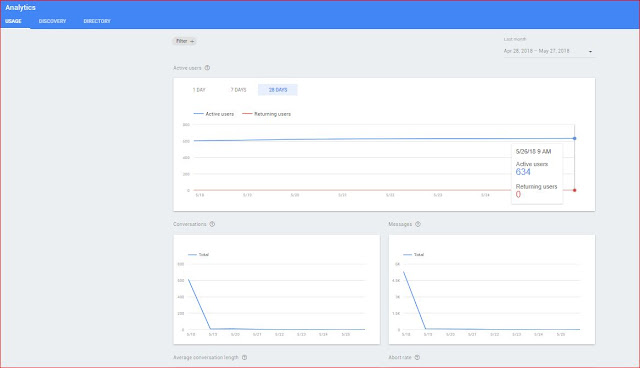Viewport: 640px width, 368px height.
Task: Click the Analytics title
Action: point(20,8)
